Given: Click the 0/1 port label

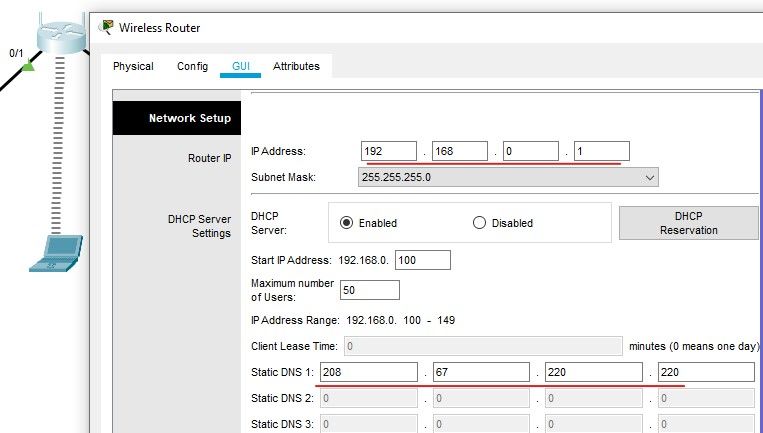Looking at the screenshot, I should click(x=16, y=53).
